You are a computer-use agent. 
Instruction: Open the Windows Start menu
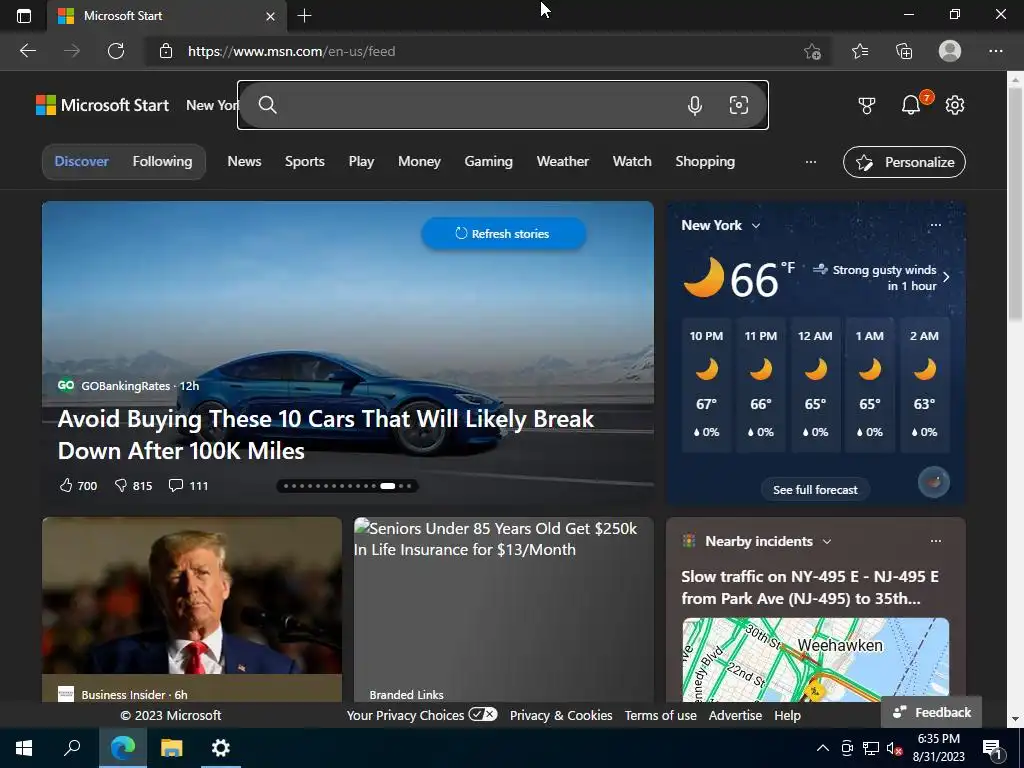point(24,748)
